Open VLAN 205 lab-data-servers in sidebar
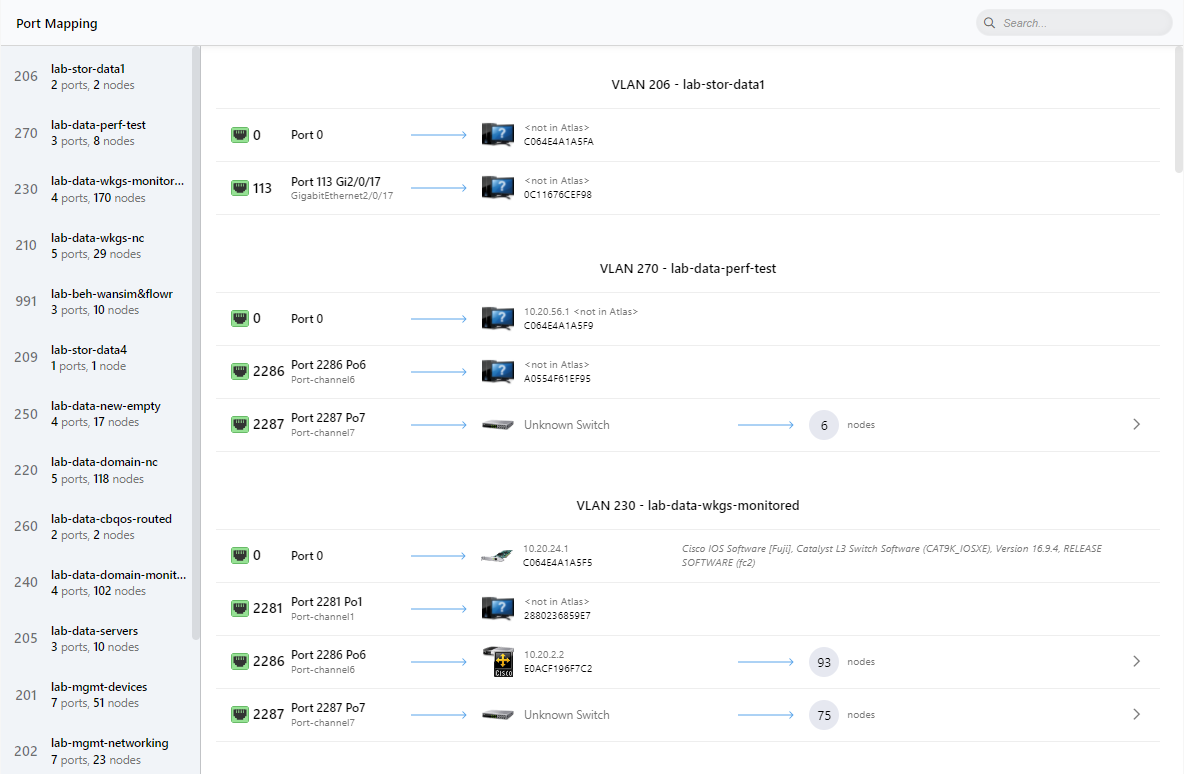1184x774 pixels. click(x=96, y=638)
